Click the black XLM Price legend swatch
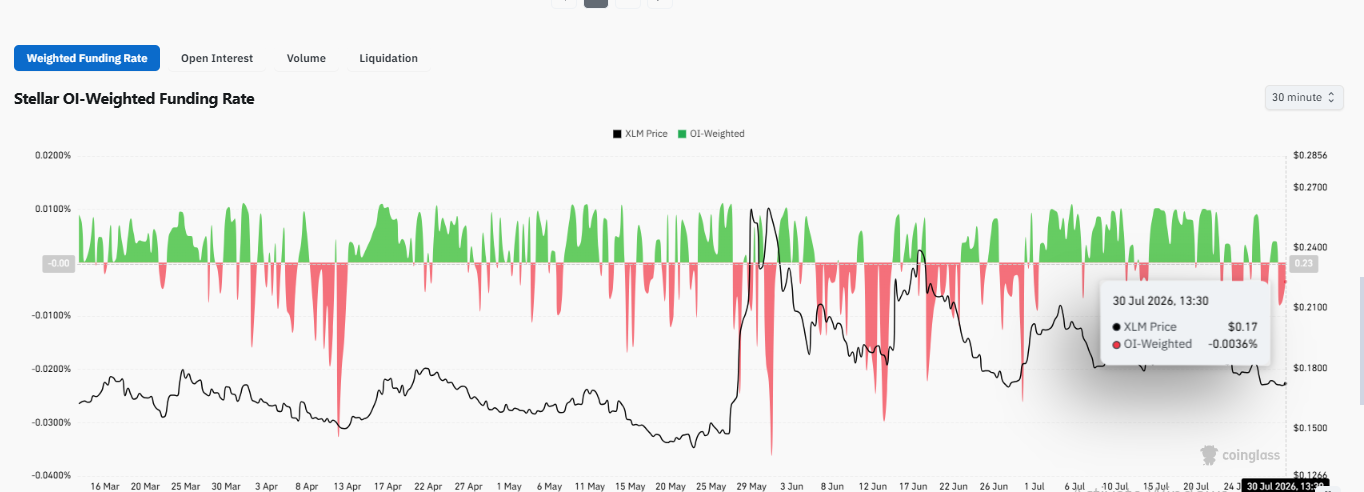The image size is (1364, 492). 617,134
